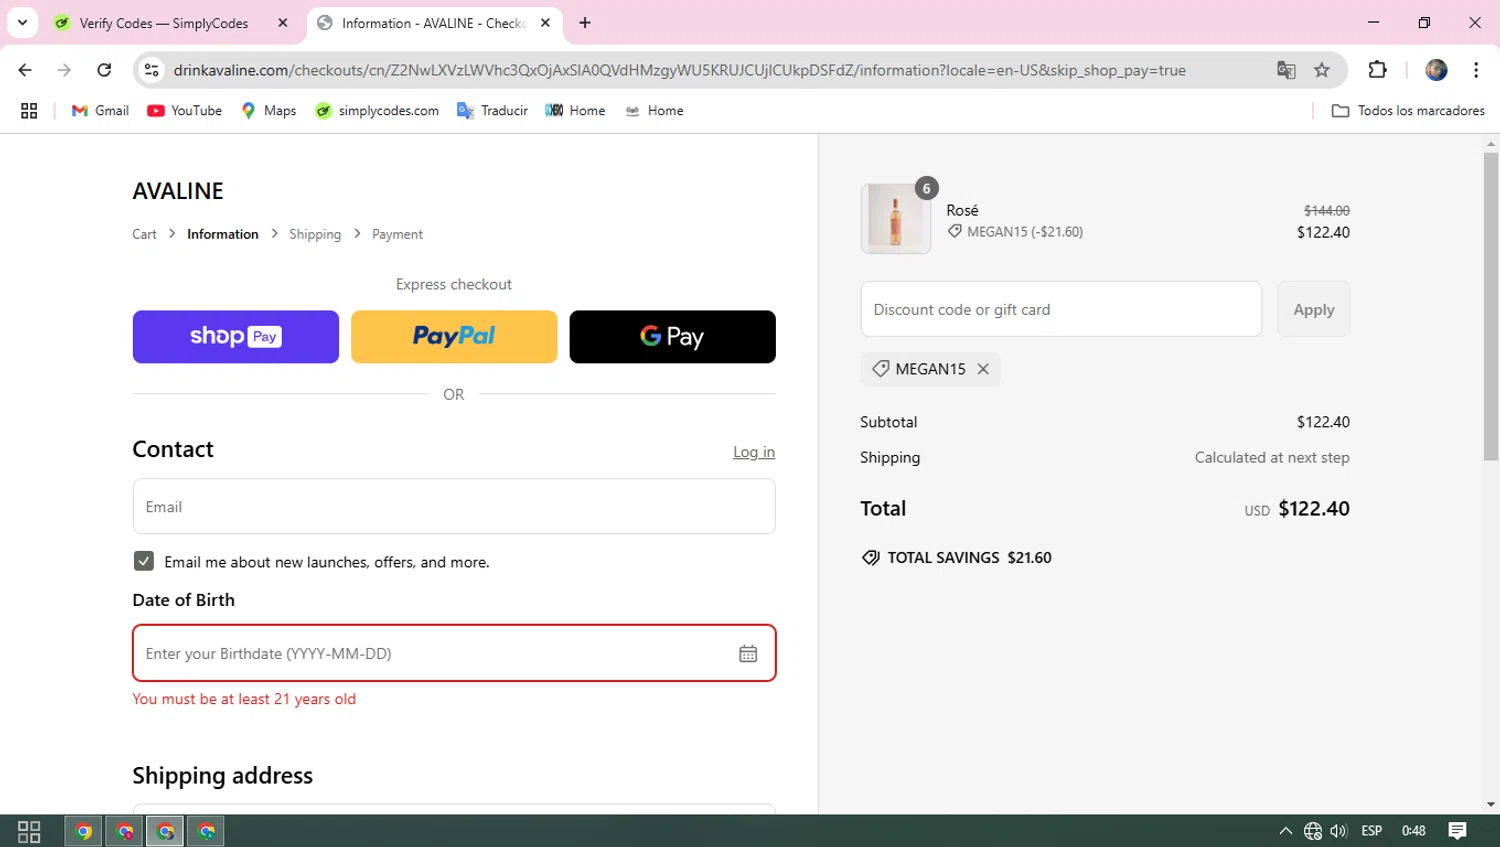Open first Chrome taskbar icon
This screenshot has width=1500, height=847.
(x=84, y=831)
